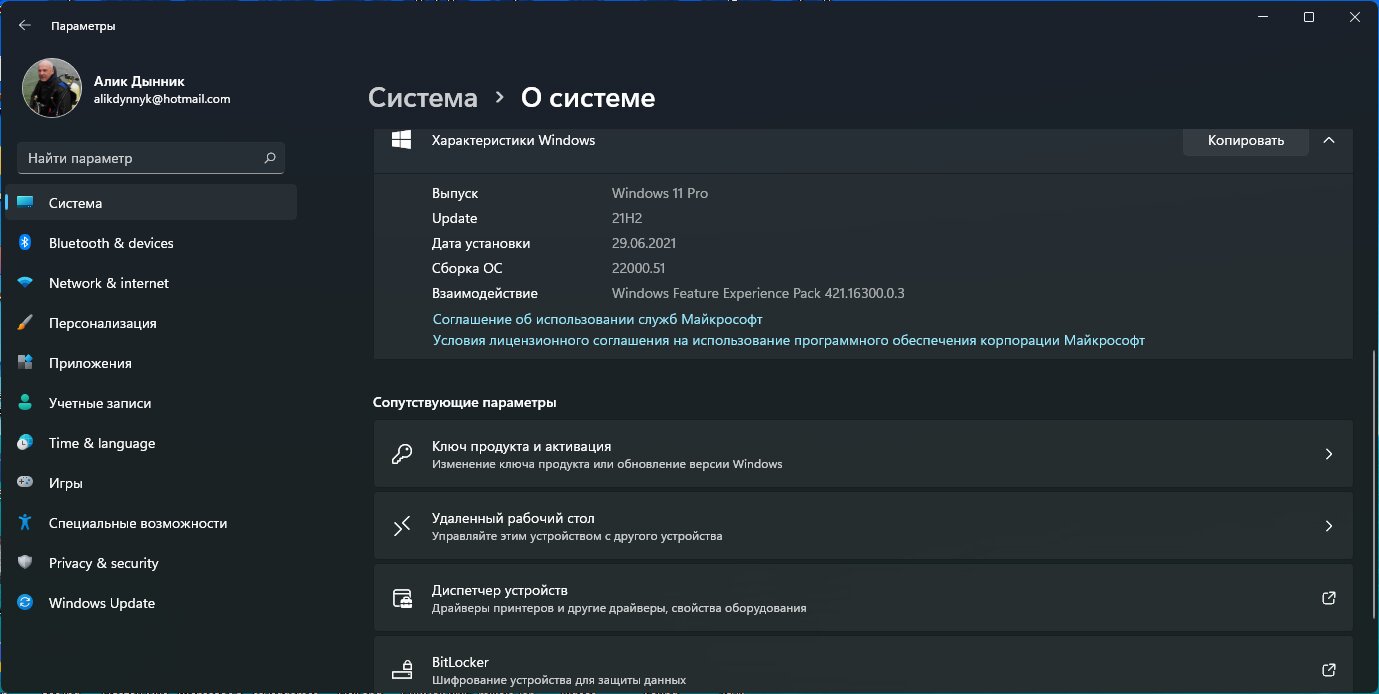Screen dimensions: 1379x694
Task: Click the search magnifier icon in Найти параметр
Action: 269,158
